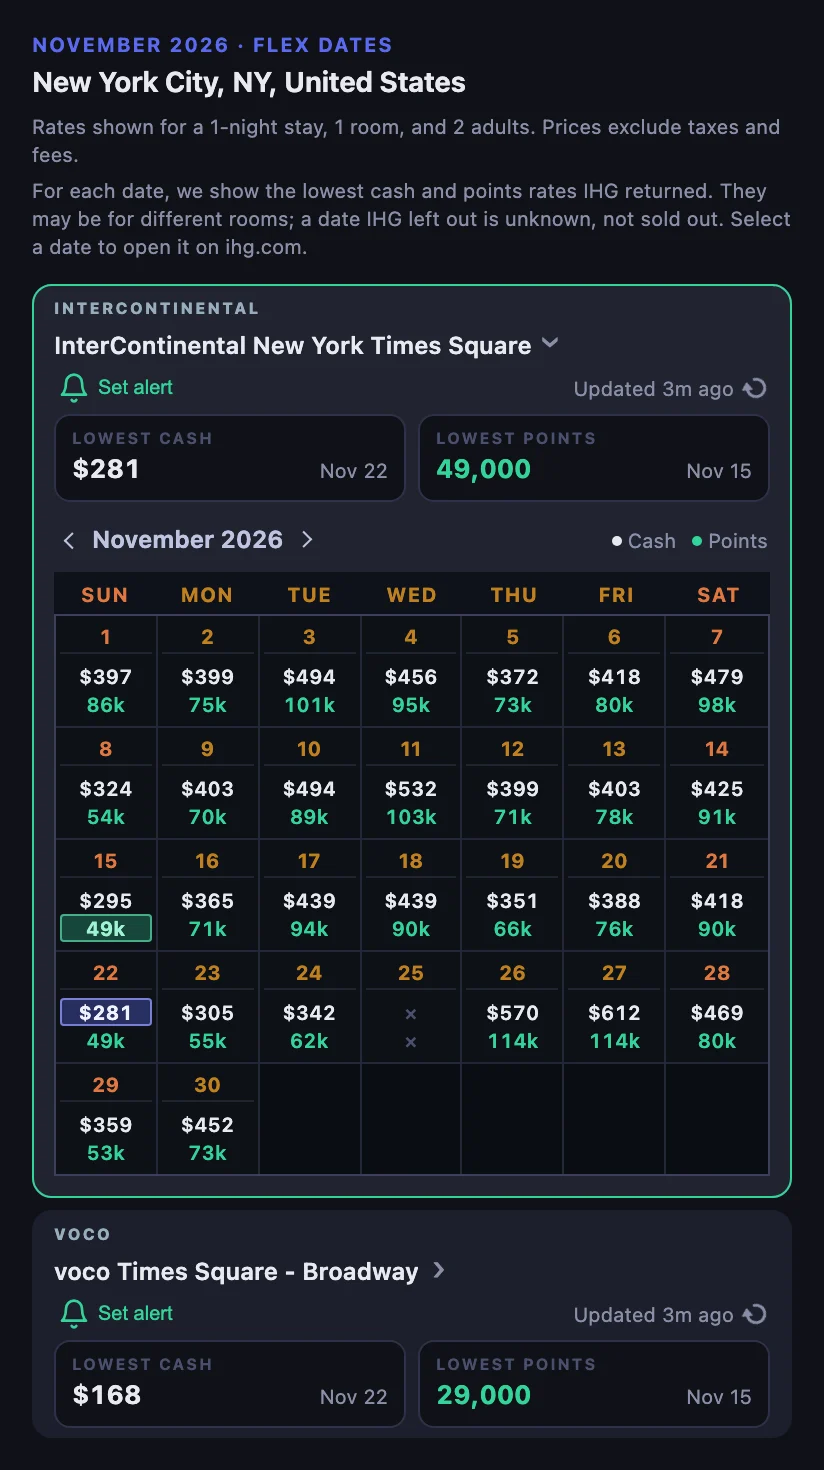Open InterContinental lowest points 49,000 card
The height and width of the screenshot is (1470, 824).
pyautogui.click(x=594, y=458)
